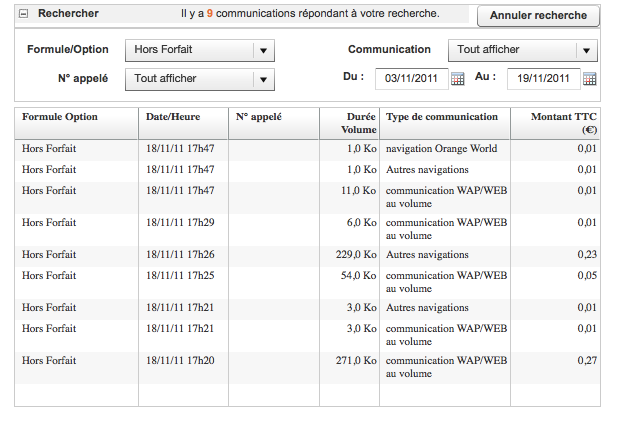Open the calendar icon next to Du date
Viewport: 634px width, 427px height.
pyautogui.click(x=458, y=79)
